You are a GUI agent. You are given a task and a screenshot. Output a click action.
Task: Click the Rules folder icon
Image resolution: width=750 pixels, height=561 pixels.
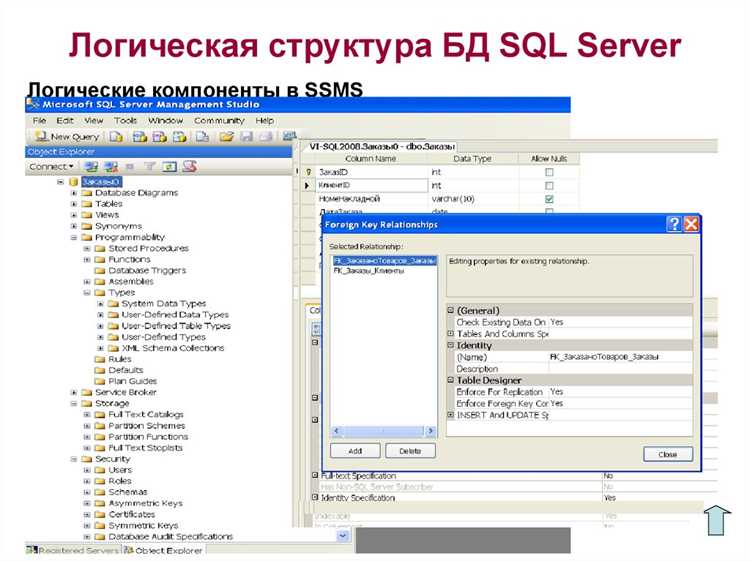coord(100,359)
